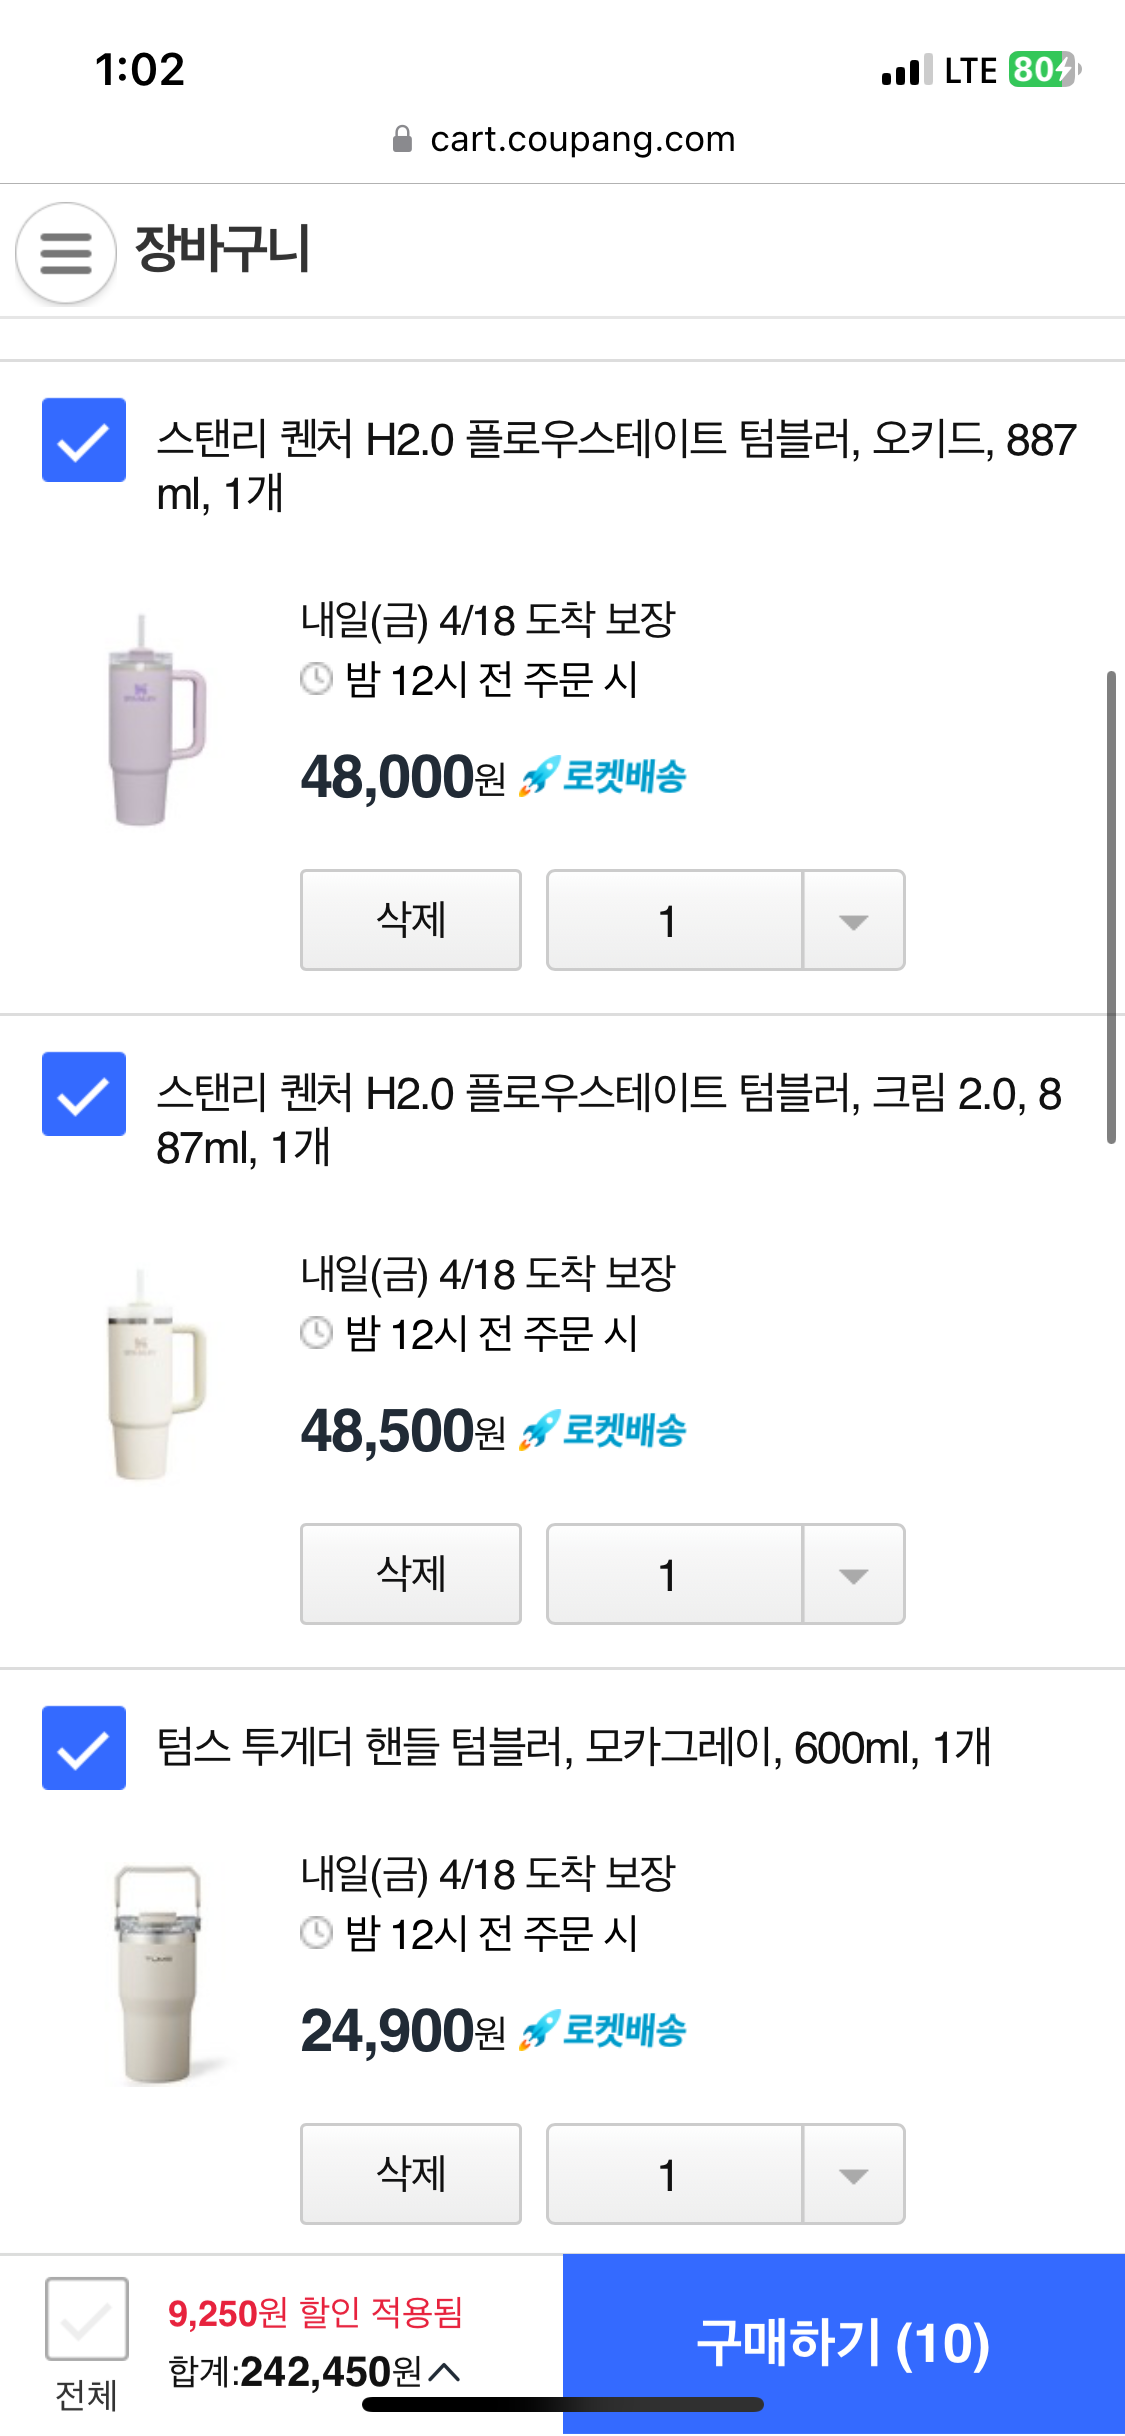Tap the cart.coupang.com address bar
The height and width of the screenshot is (2436, 1125).
click(582, 139)
